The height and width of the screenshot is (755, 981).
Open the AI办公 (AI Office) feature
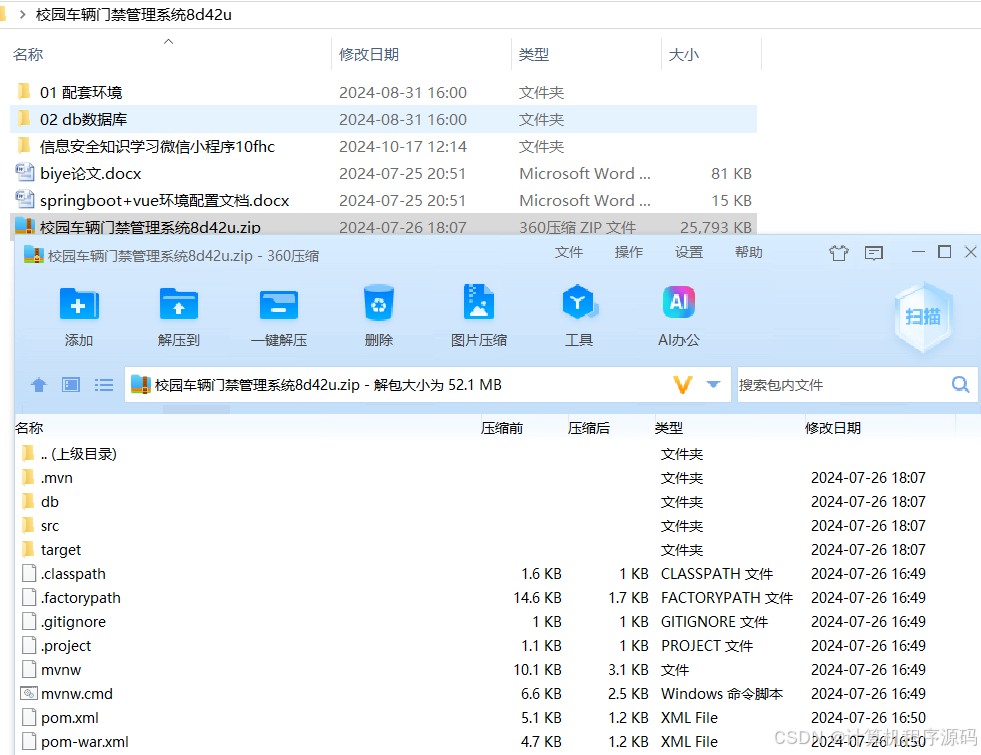coord(679,313)
